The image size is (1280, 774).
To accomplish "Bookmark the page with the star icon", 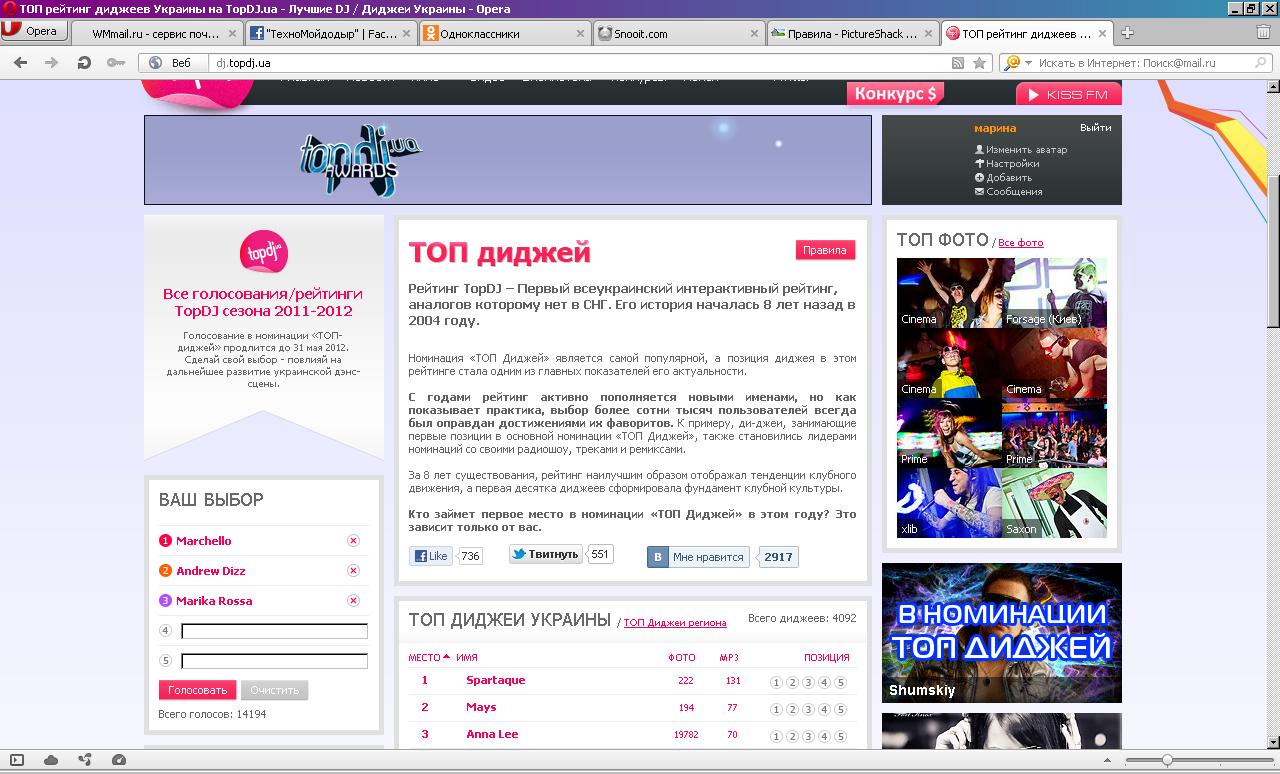I will (980, 62).
